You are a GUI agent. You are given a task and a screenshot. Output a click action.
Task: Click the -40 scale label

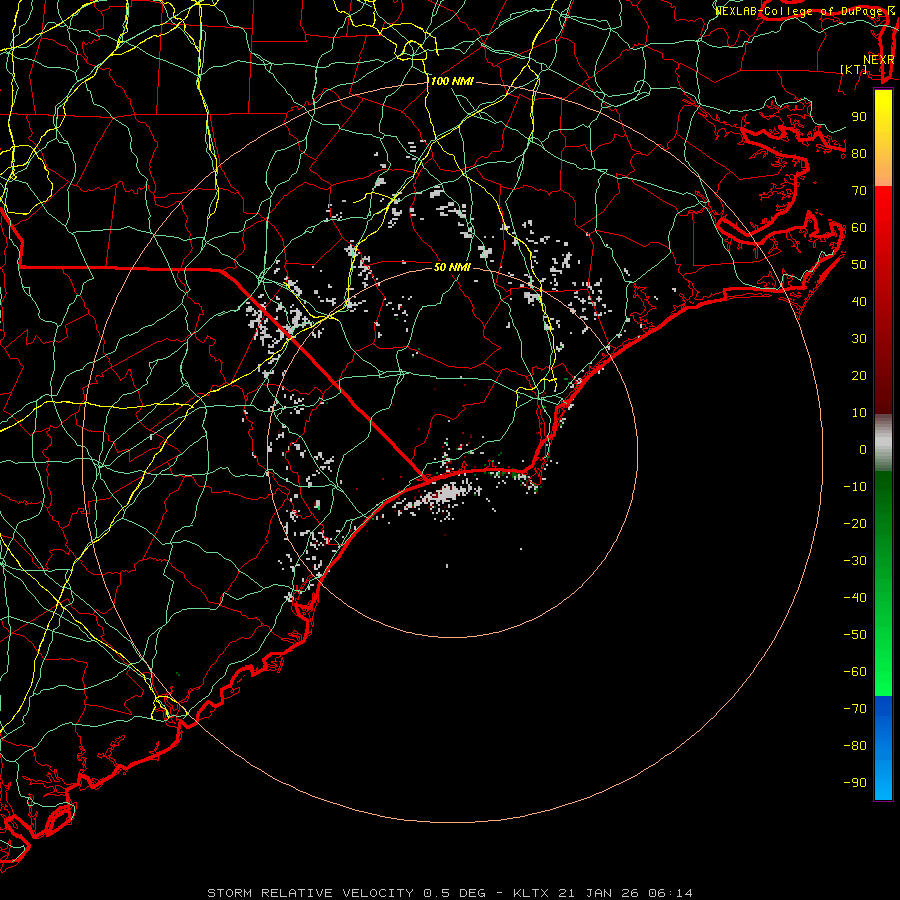(855, 598)
